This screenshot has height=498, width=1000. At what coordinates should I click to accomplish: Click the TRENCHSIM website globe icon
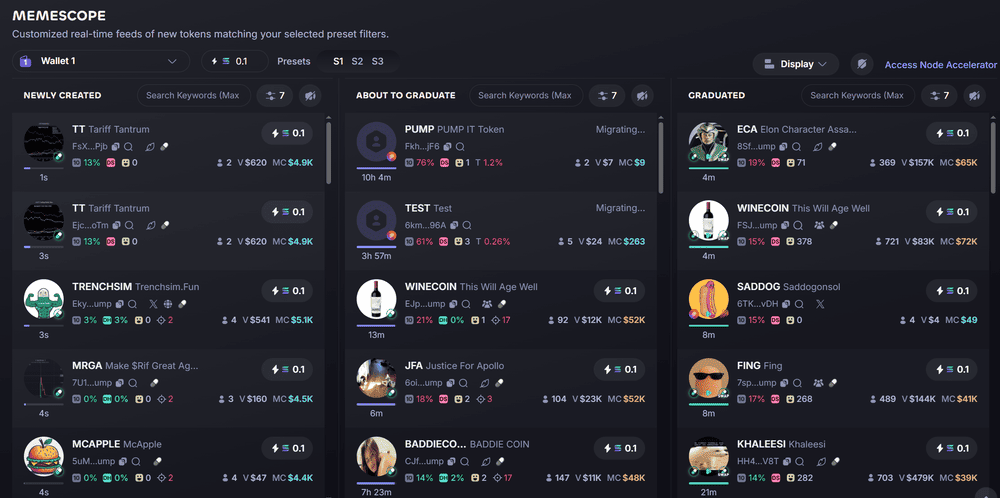[168, 304]
